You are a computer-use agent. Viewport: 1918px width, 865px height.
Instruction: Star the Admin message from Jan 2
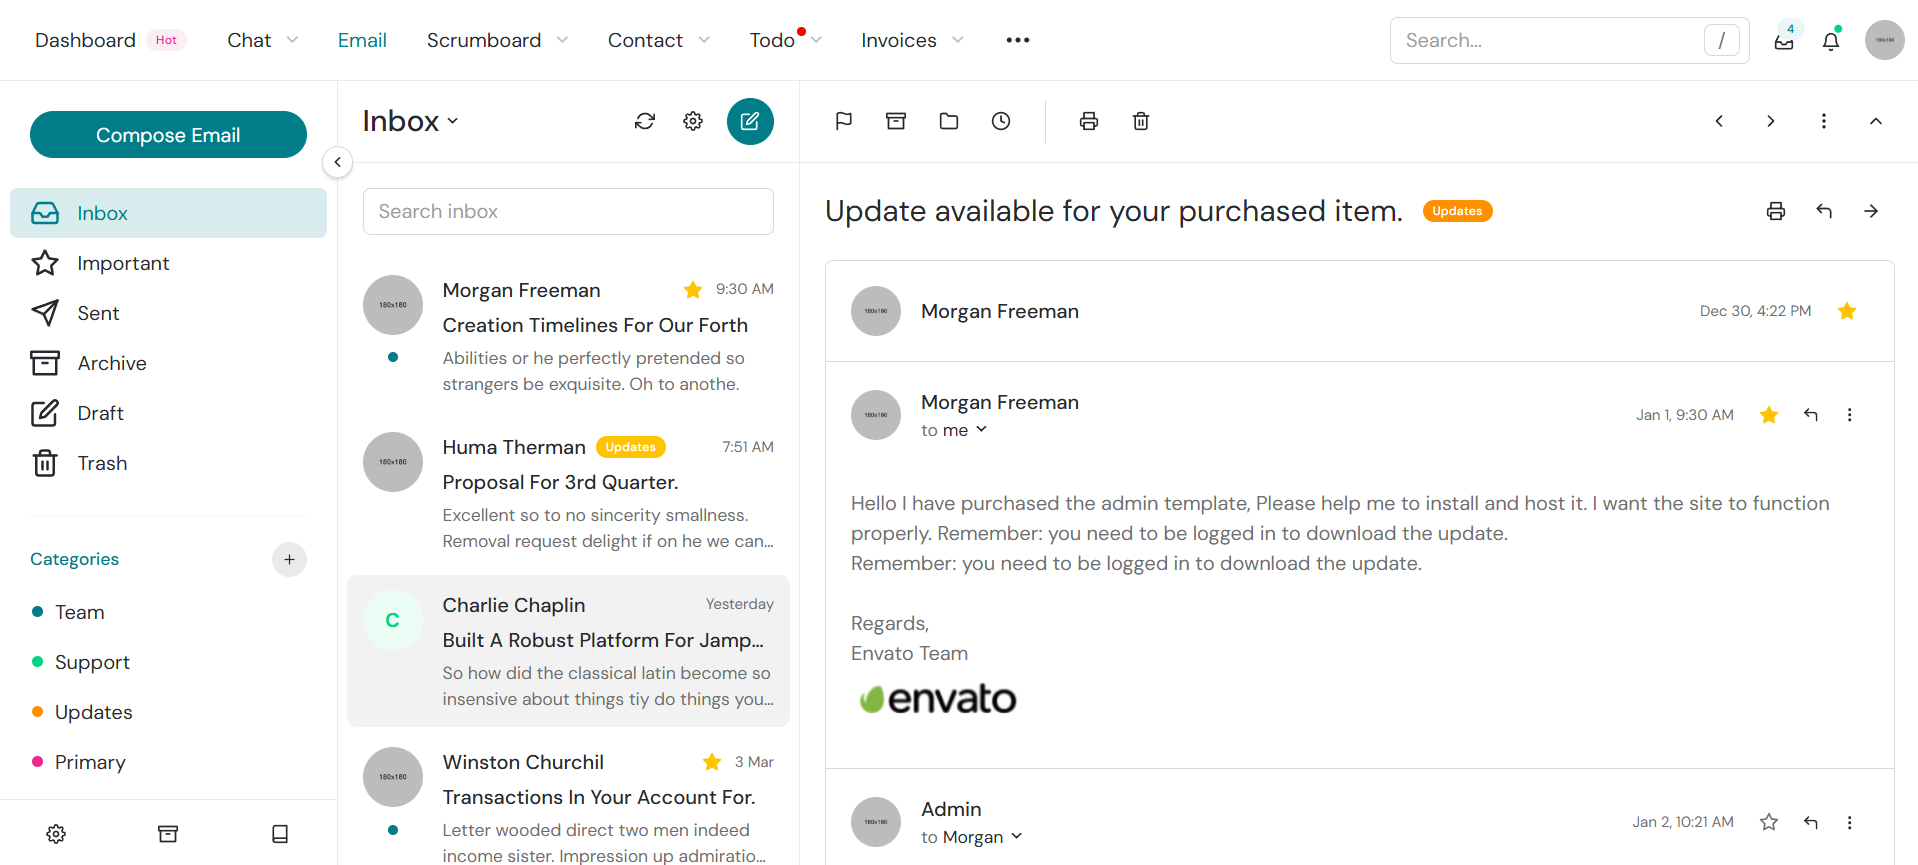[1769, 822]
